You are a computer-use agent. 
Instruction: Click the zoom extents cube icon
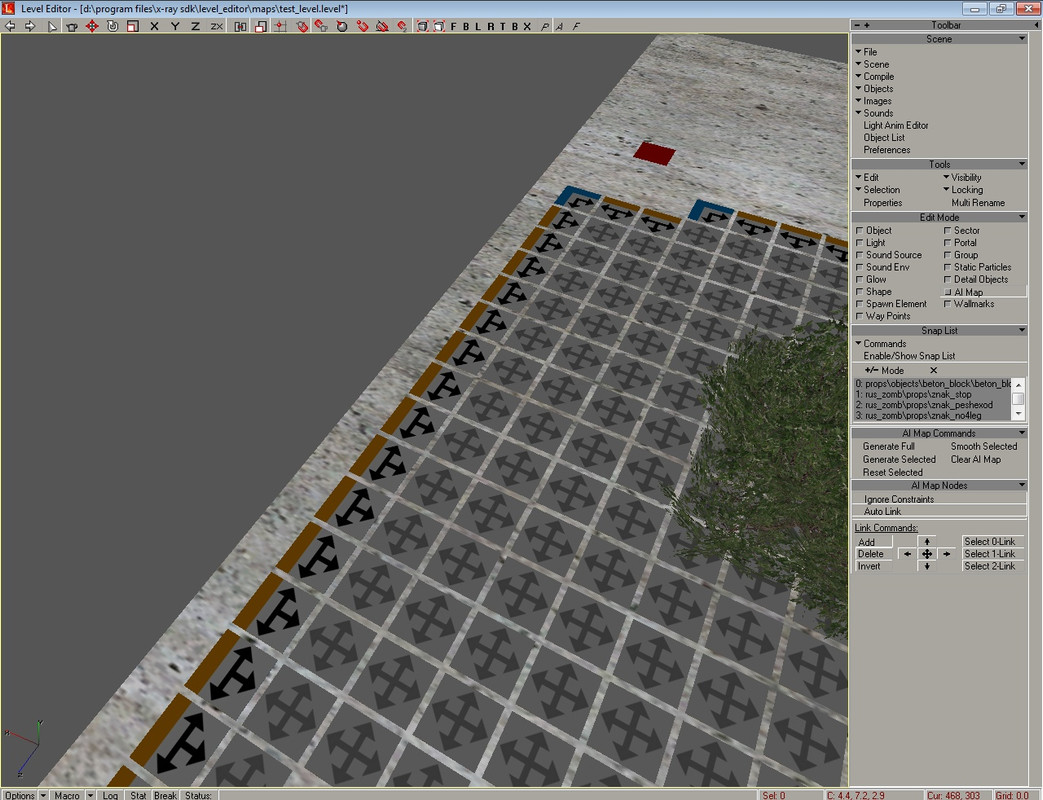[x=422, y=26]
